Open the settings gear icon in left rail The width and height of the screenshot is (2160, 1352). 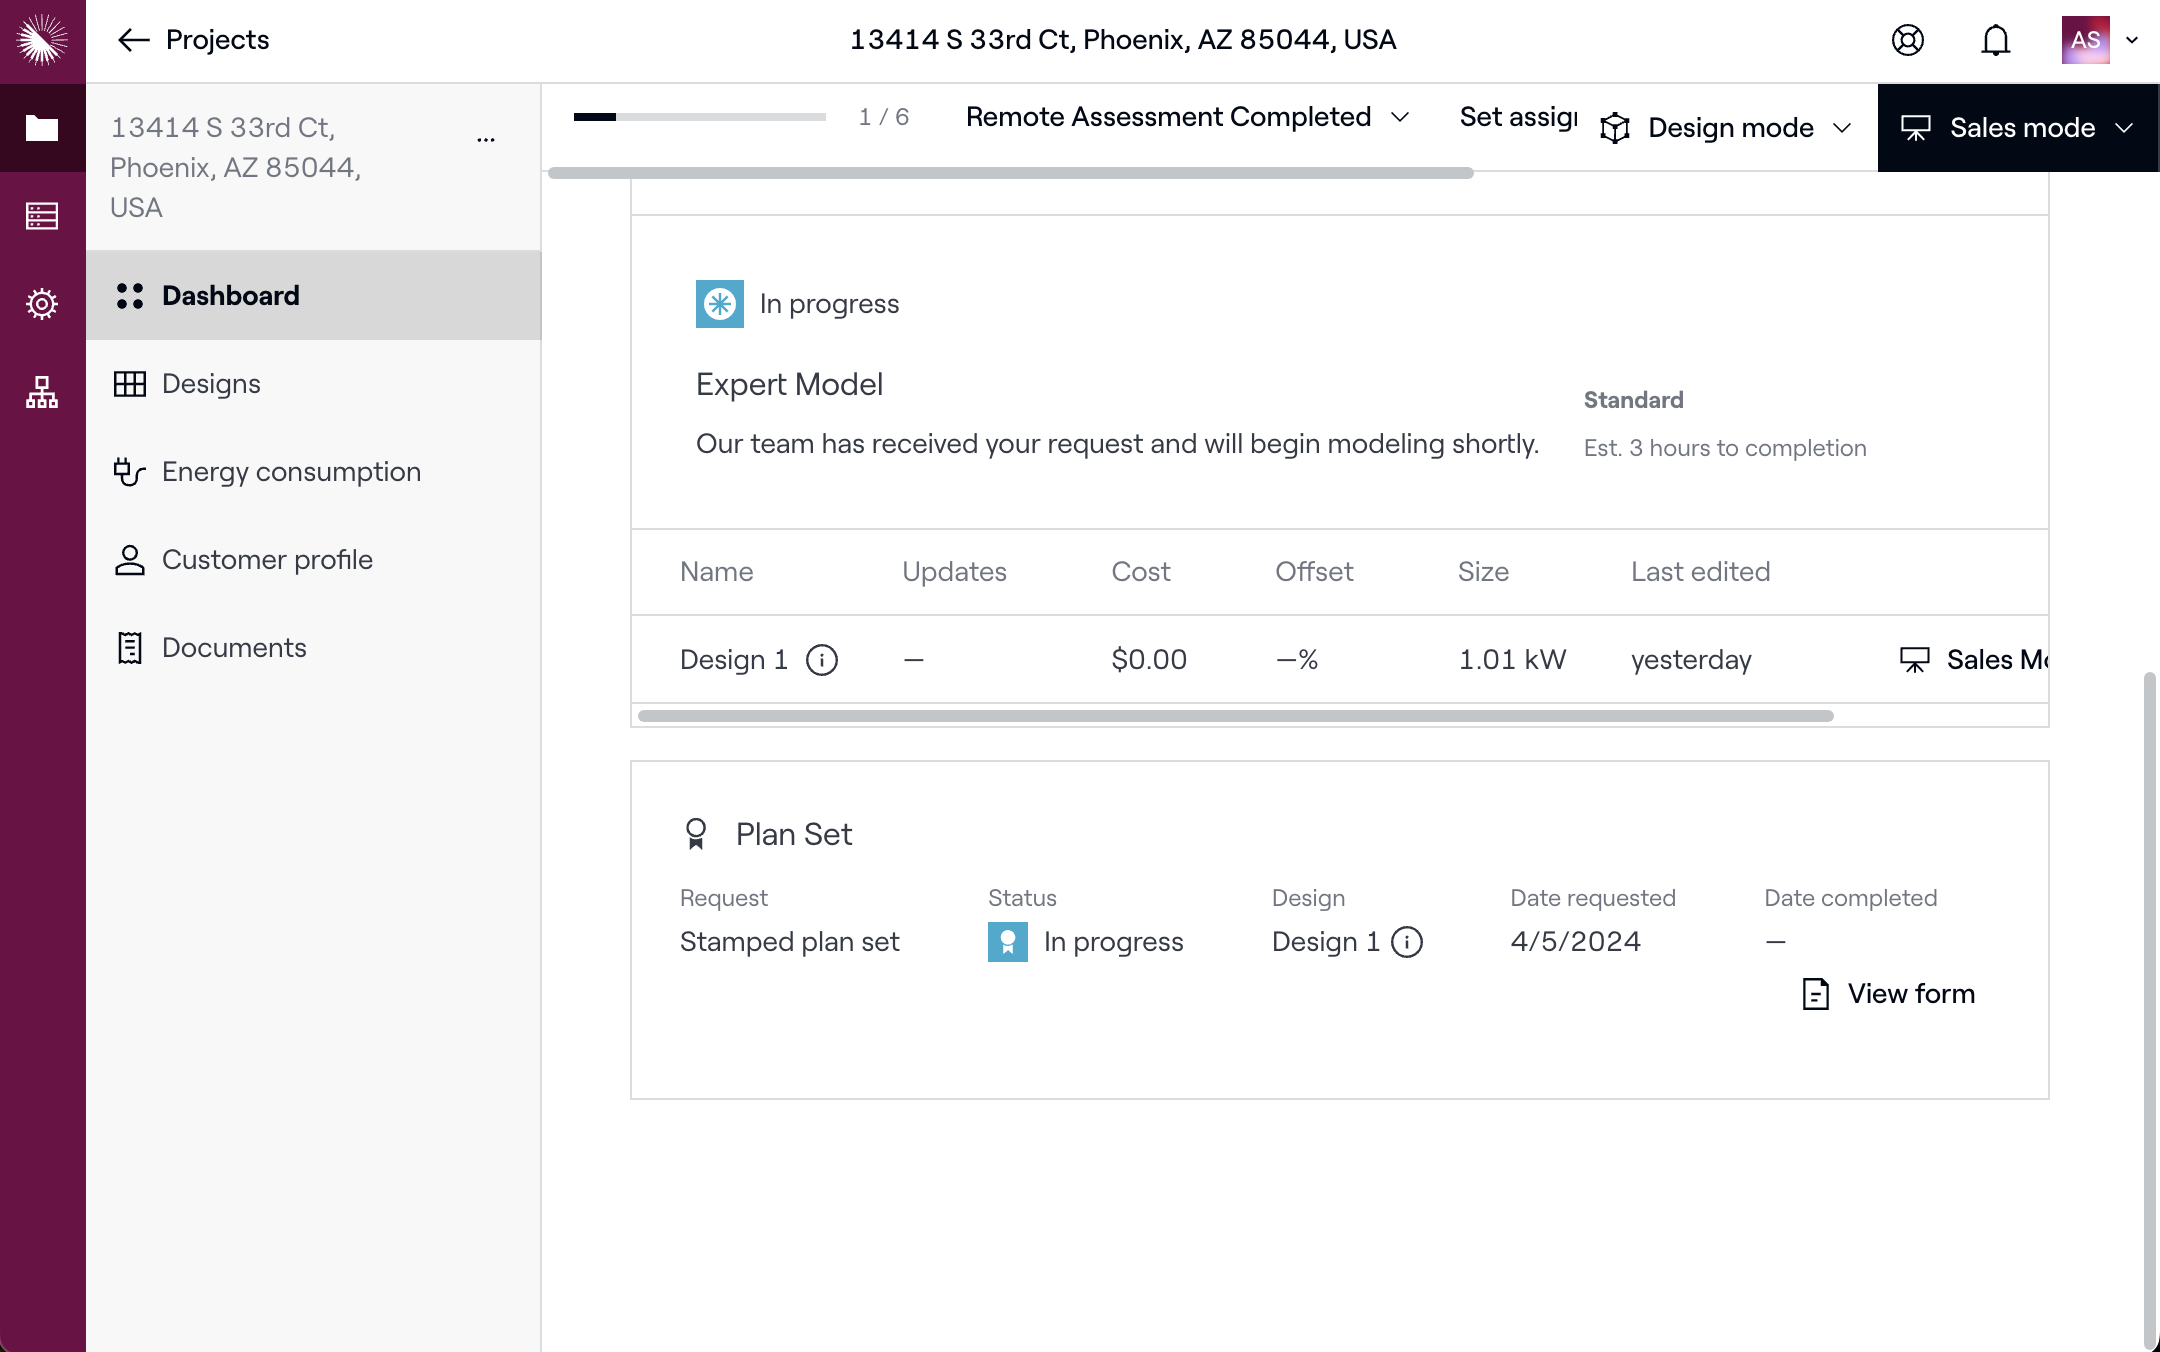click(42, 303)
